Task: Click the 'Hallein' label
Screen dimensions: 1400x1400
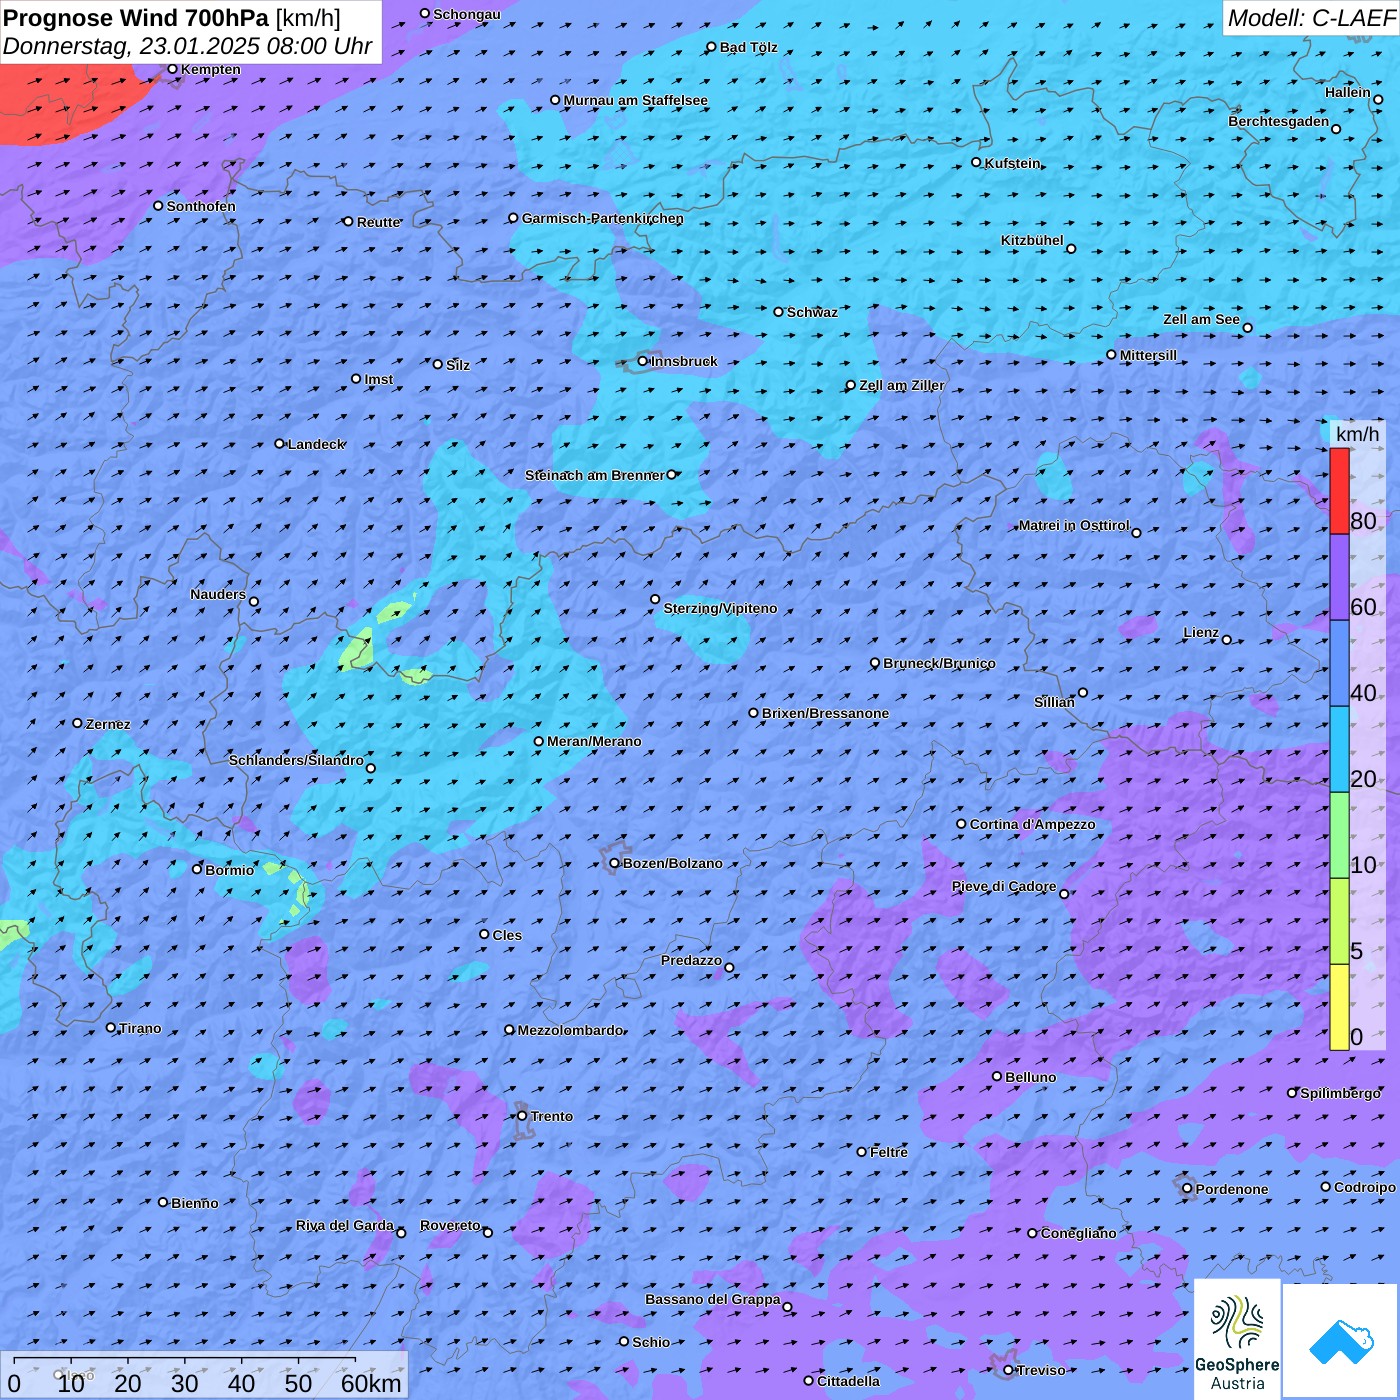Action: tap(1347, 92)
